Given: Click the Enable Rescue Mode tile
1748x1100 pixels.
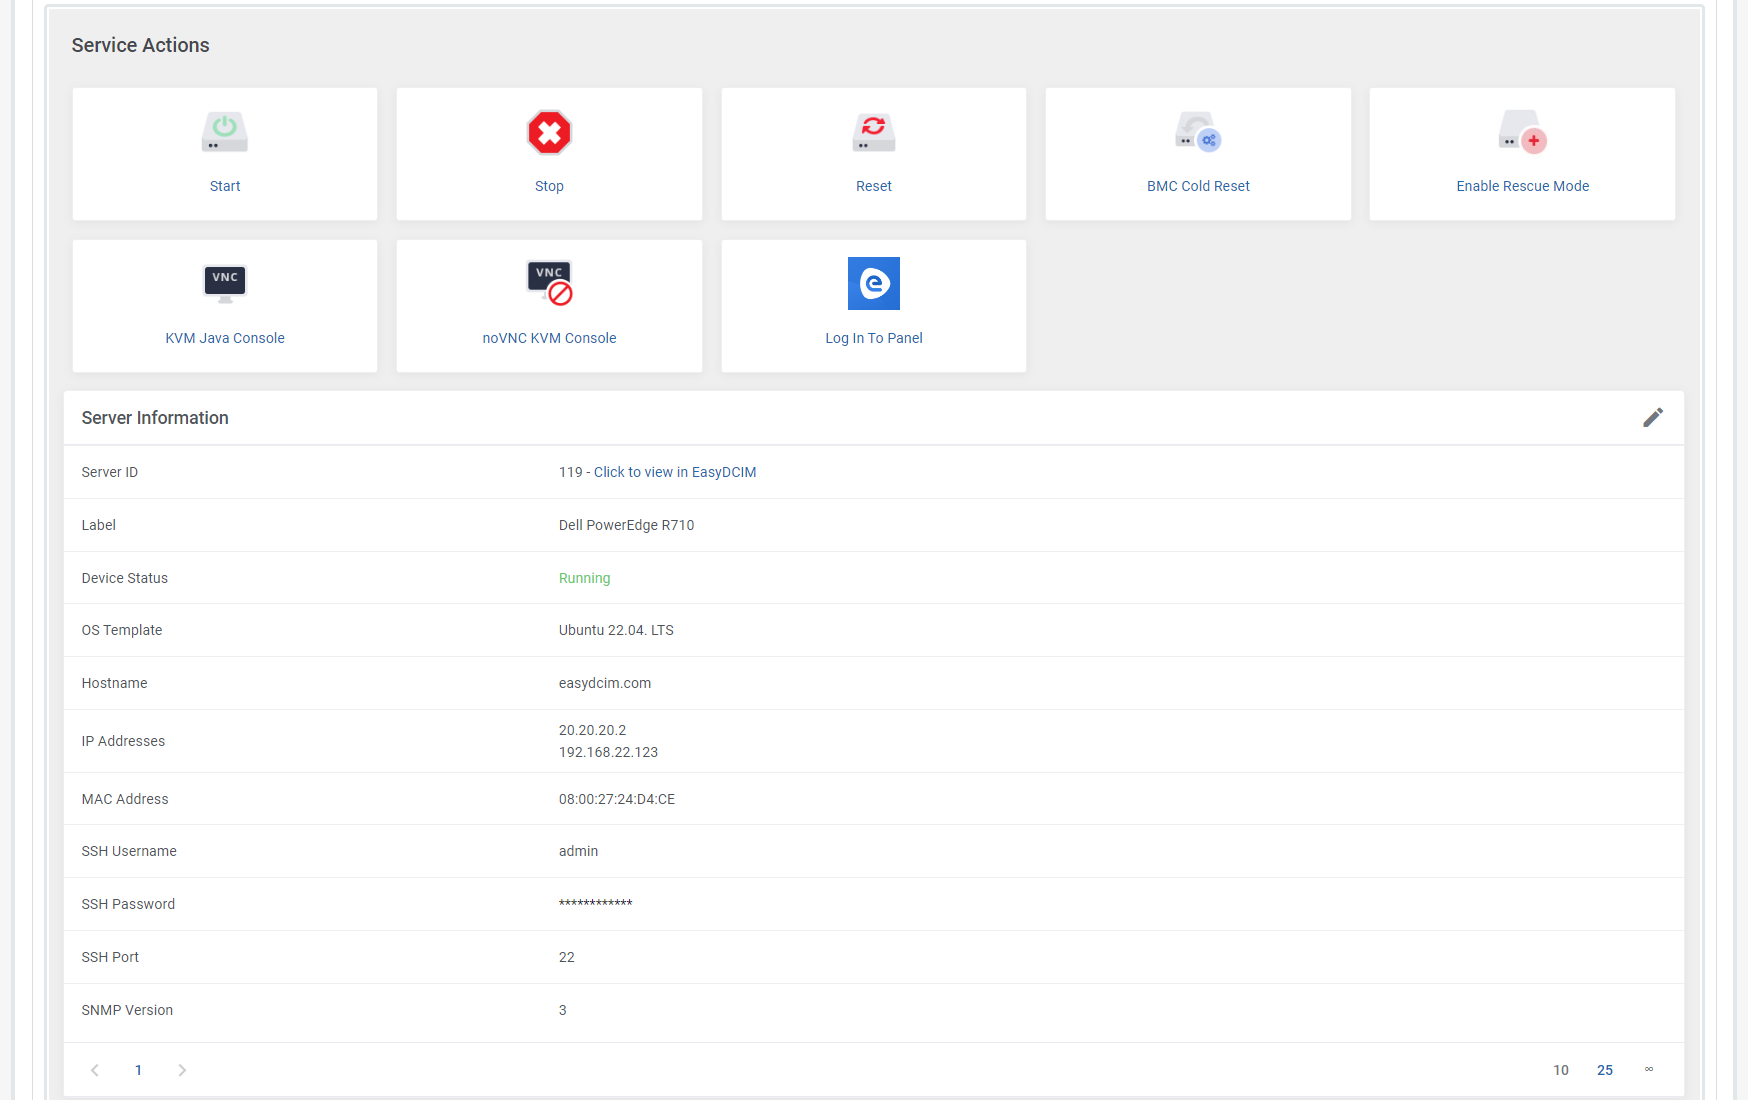Looking at the screenshot, I should [x=1522, y=154].
